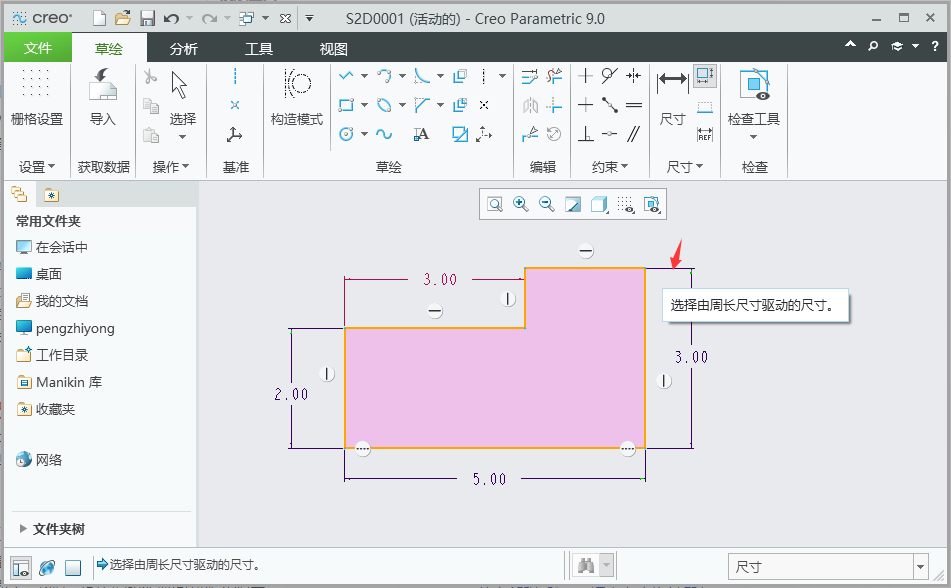Open the Line tool dropdown arrow
951x588 pixels.
pyautogui.click(x=365, y=76)
